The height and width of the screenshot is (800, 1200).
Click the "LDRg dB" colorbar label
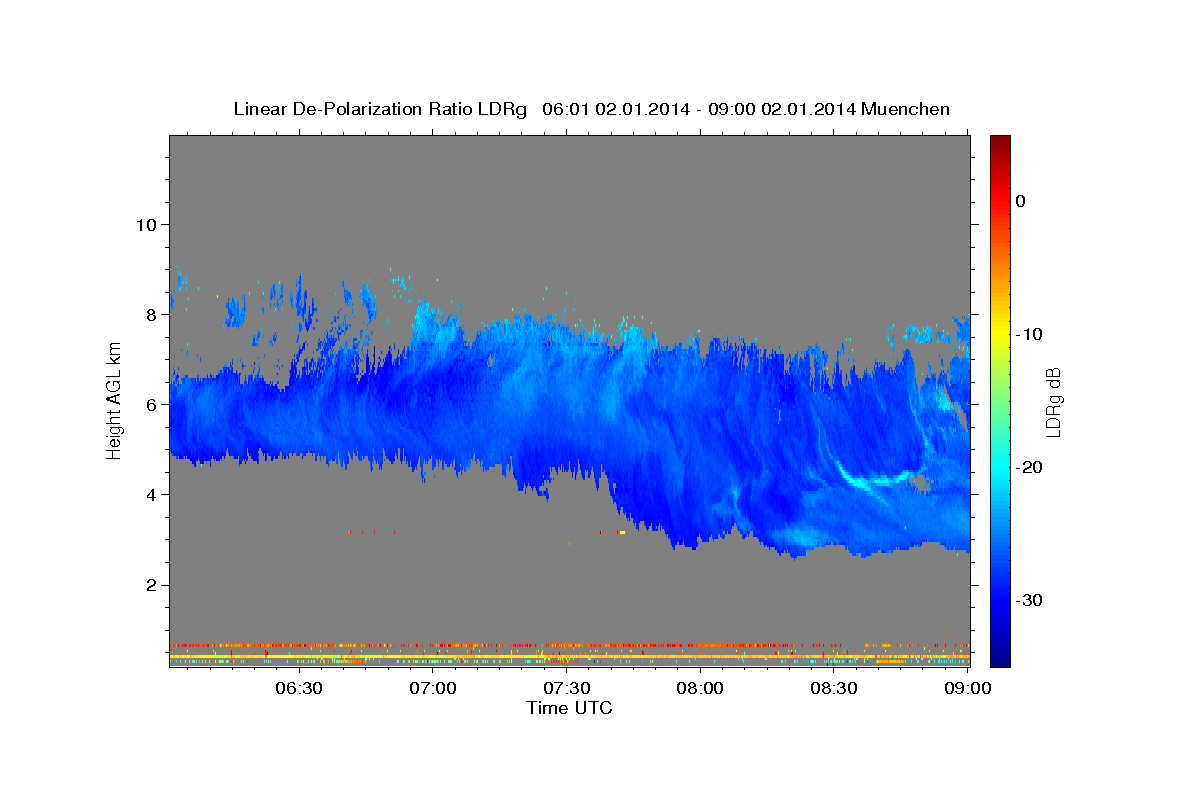point(1052,402)
